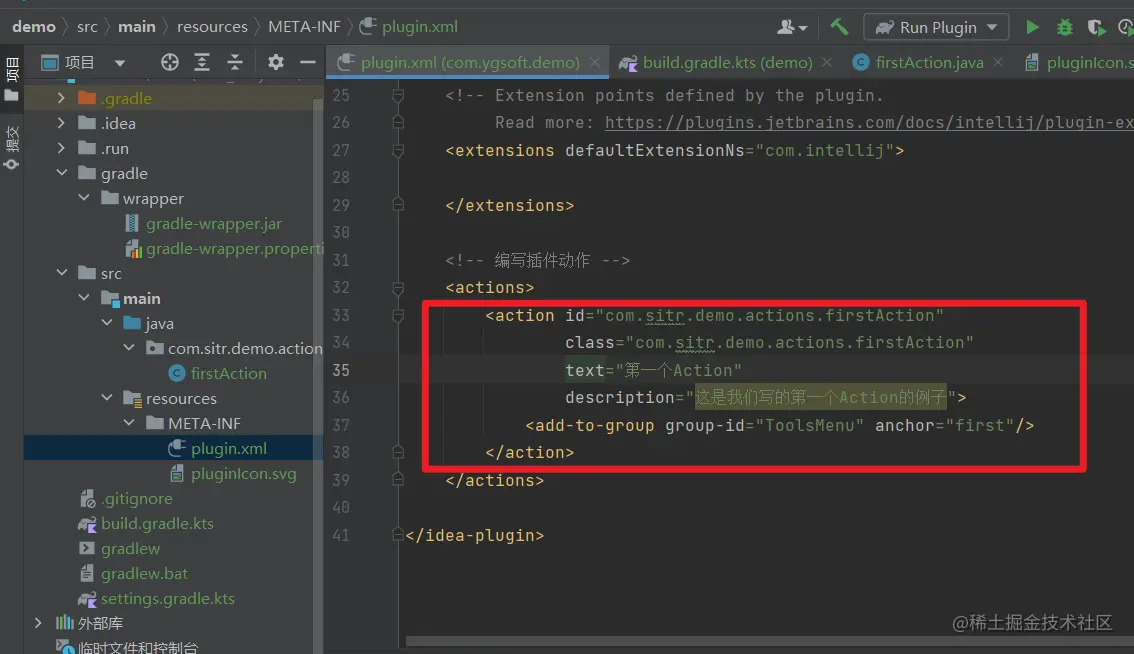Collapse the META-INF folder
1134x654 pixels.
tap(129, 422)
